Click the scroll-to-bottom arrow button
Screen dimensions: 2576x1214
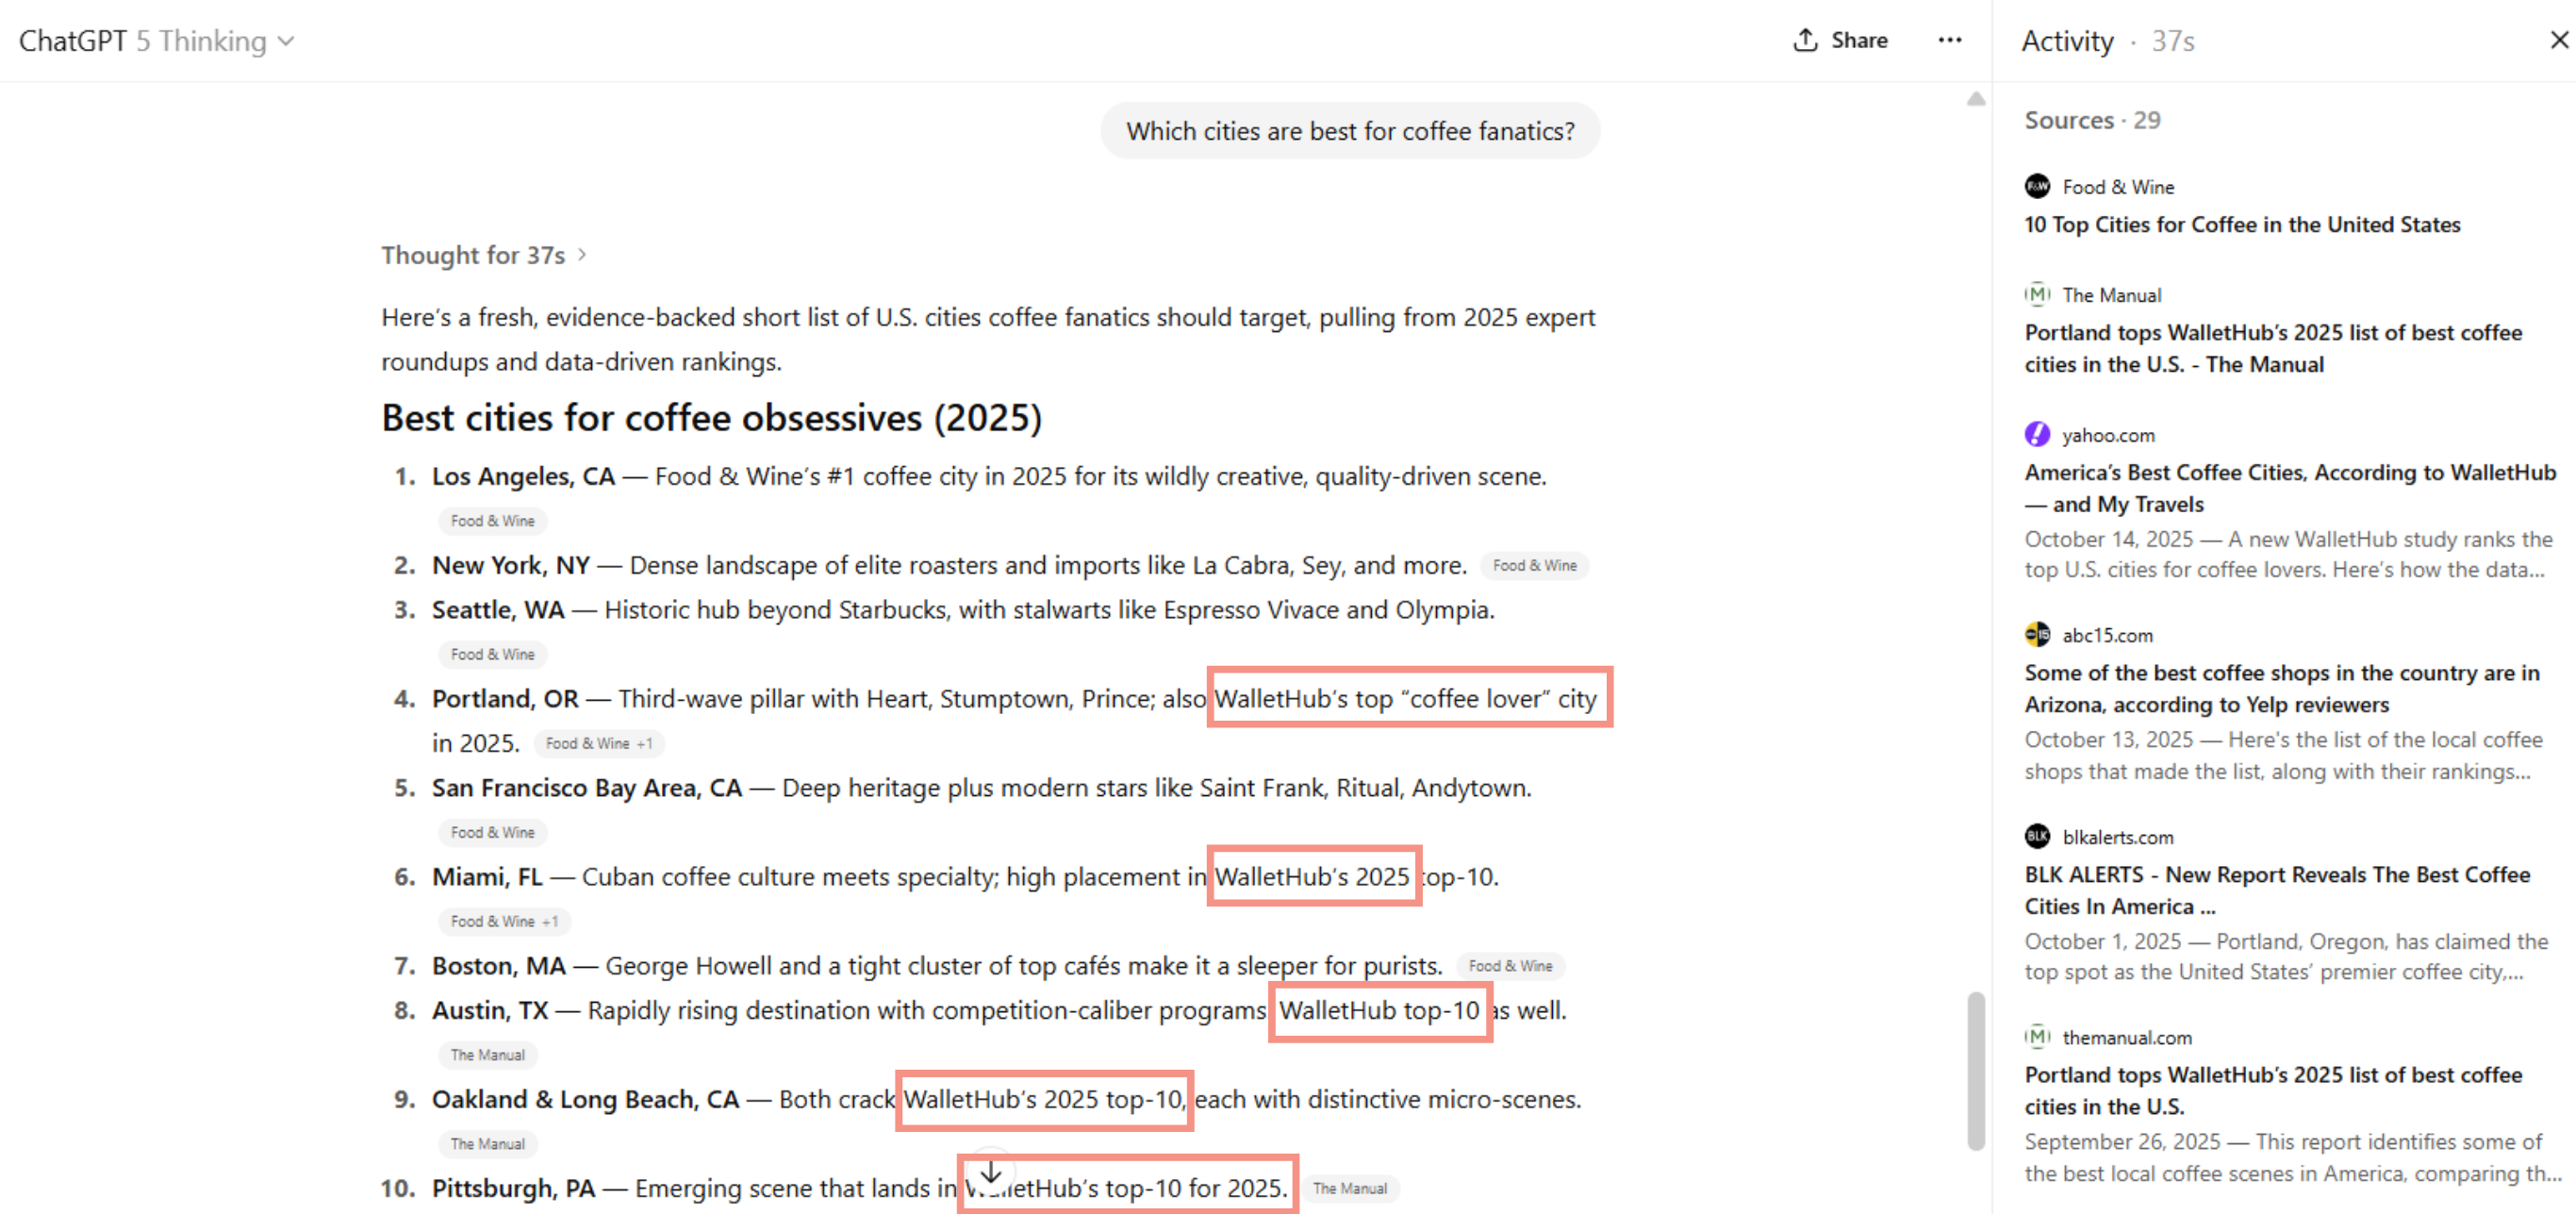coord(990,1172)
